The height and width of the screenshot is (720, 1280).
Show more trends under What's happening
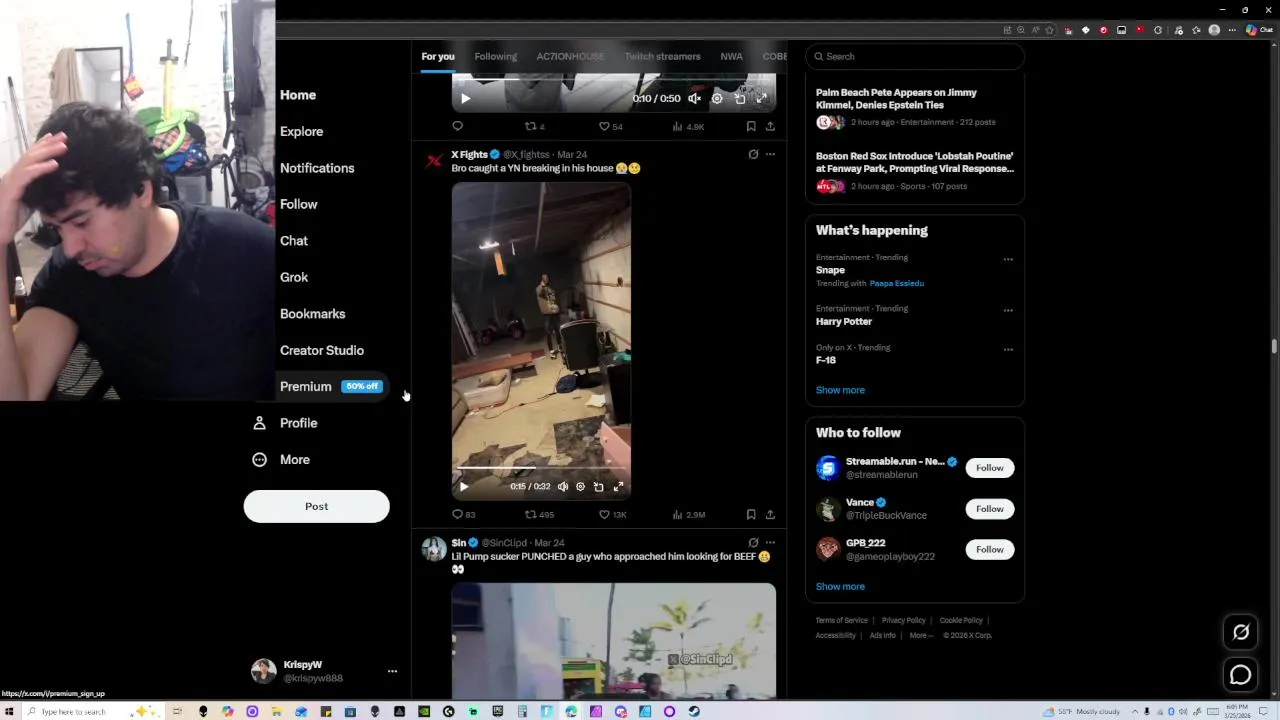840,390
